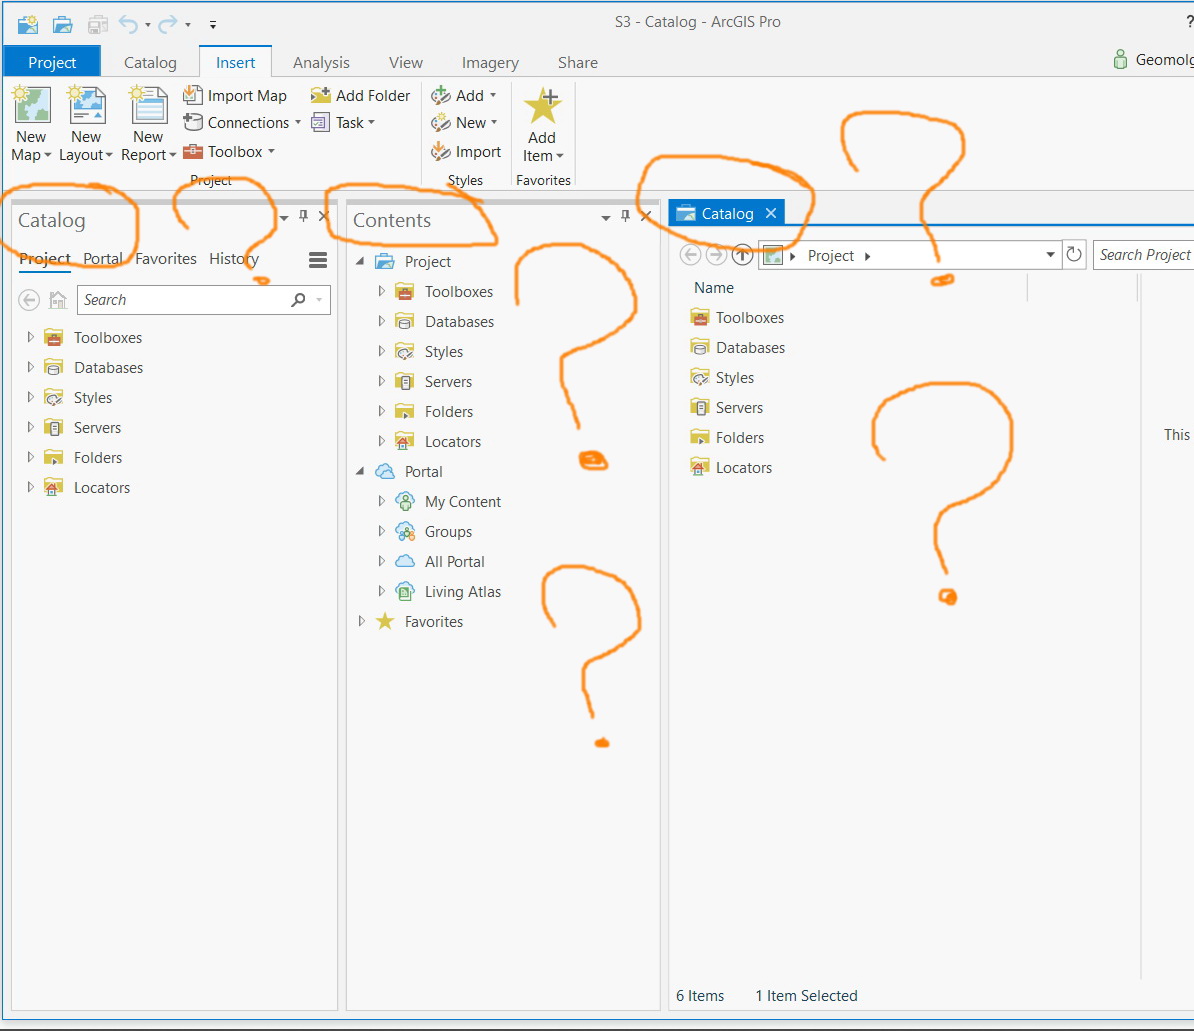Screen dimensions: 1194x1031
Task: Collapse the Portal node in Contents
Action: coord(360,471)
